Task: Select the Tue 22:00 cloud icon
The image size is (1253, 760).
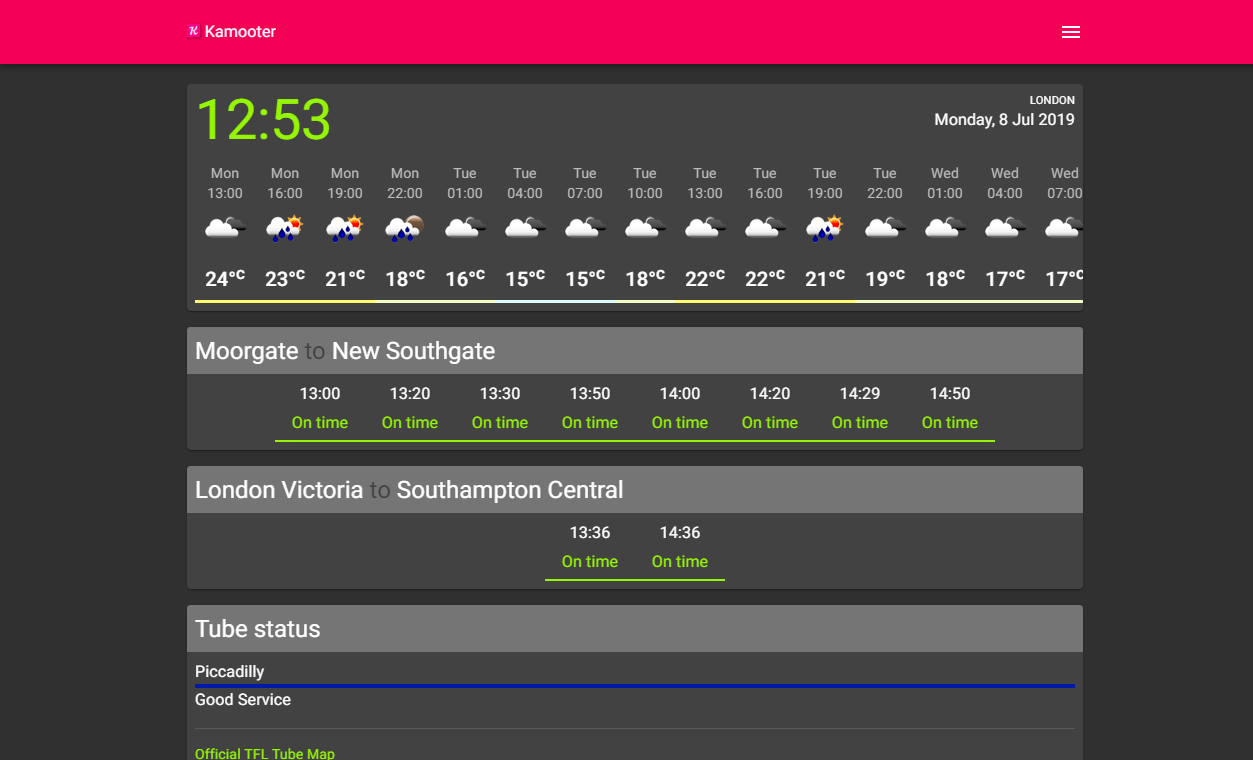Action: pos(885,229)
